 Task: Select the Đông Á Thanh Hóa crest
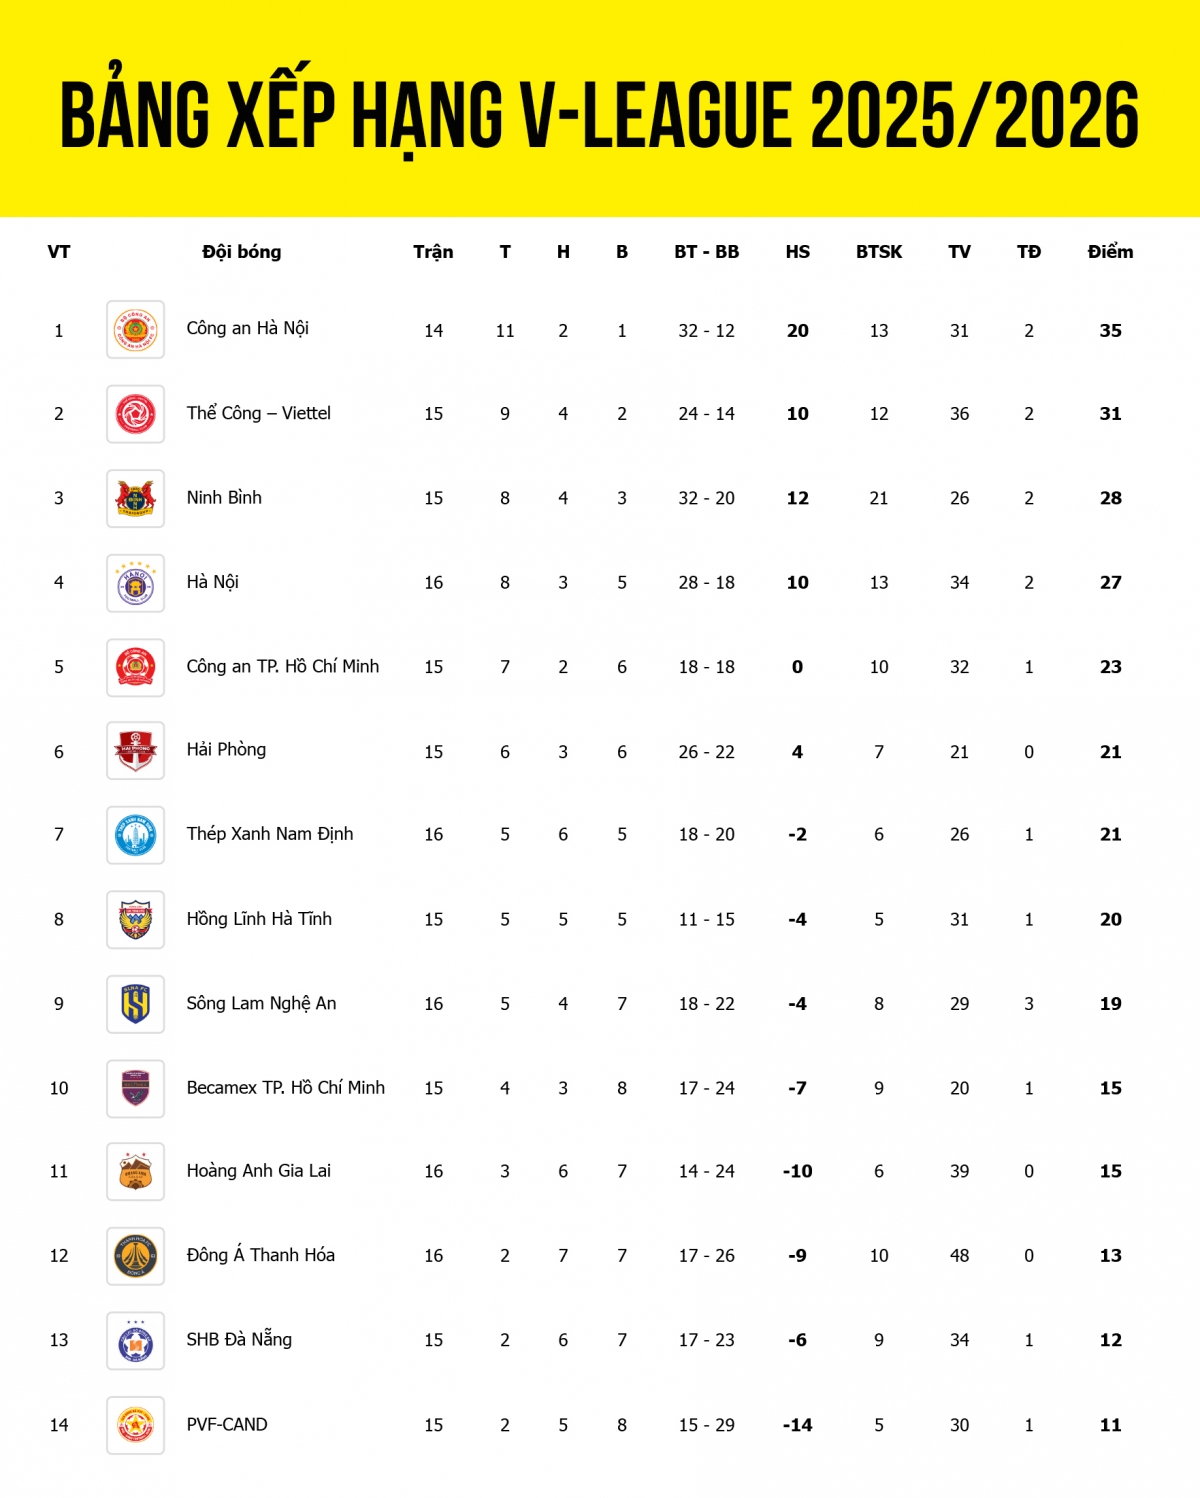coord(136,1256)
